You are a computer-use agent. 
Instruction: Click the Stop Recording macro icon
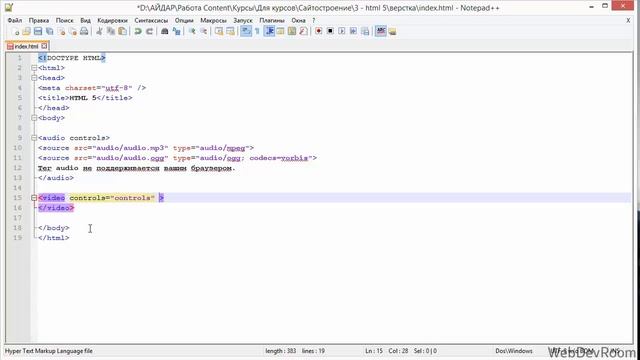[330, 31]
